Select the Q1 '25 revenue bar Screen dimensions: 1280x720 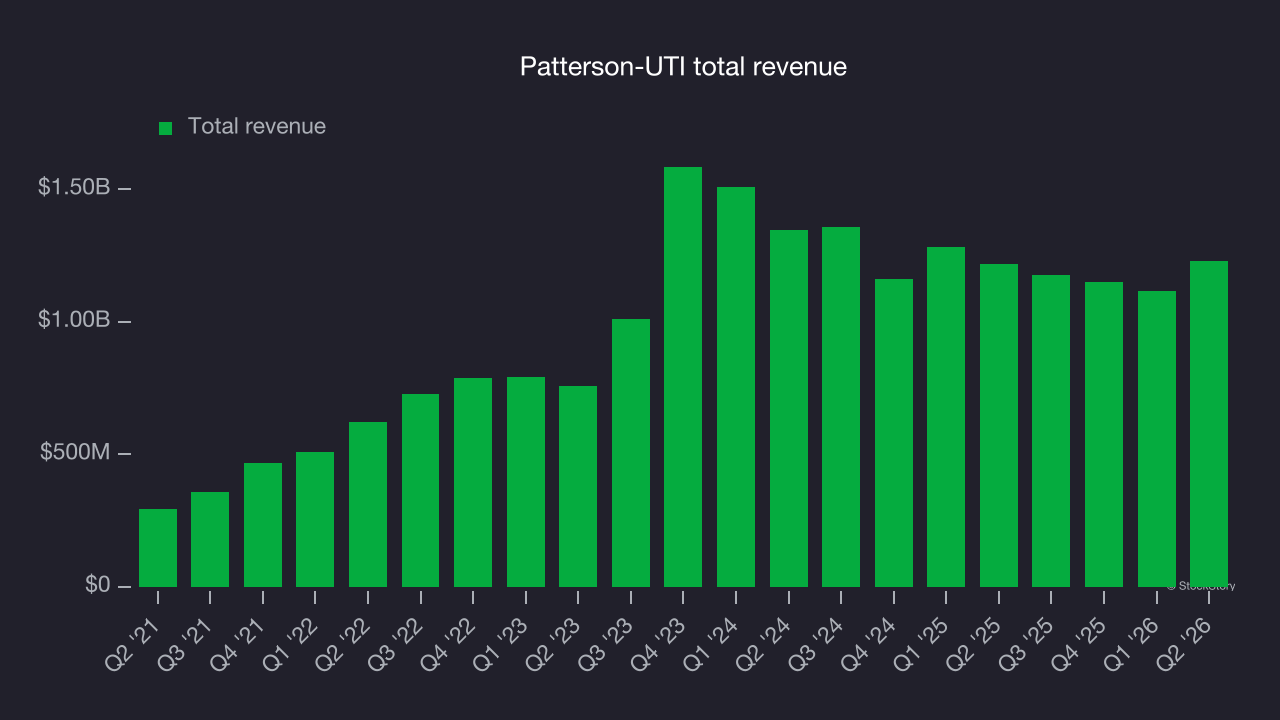(946, 417)
